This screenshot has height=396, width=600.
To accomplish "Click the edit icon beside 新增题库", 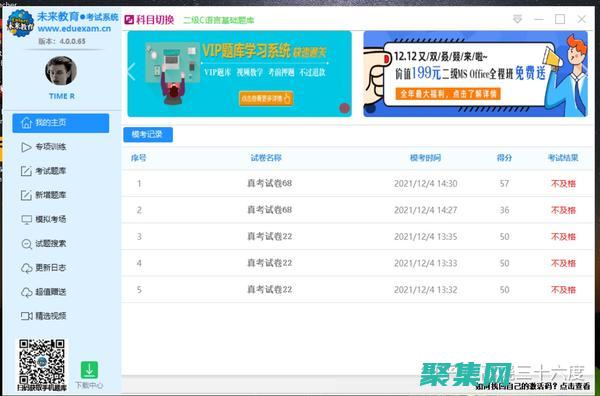I will coord(26,195).
